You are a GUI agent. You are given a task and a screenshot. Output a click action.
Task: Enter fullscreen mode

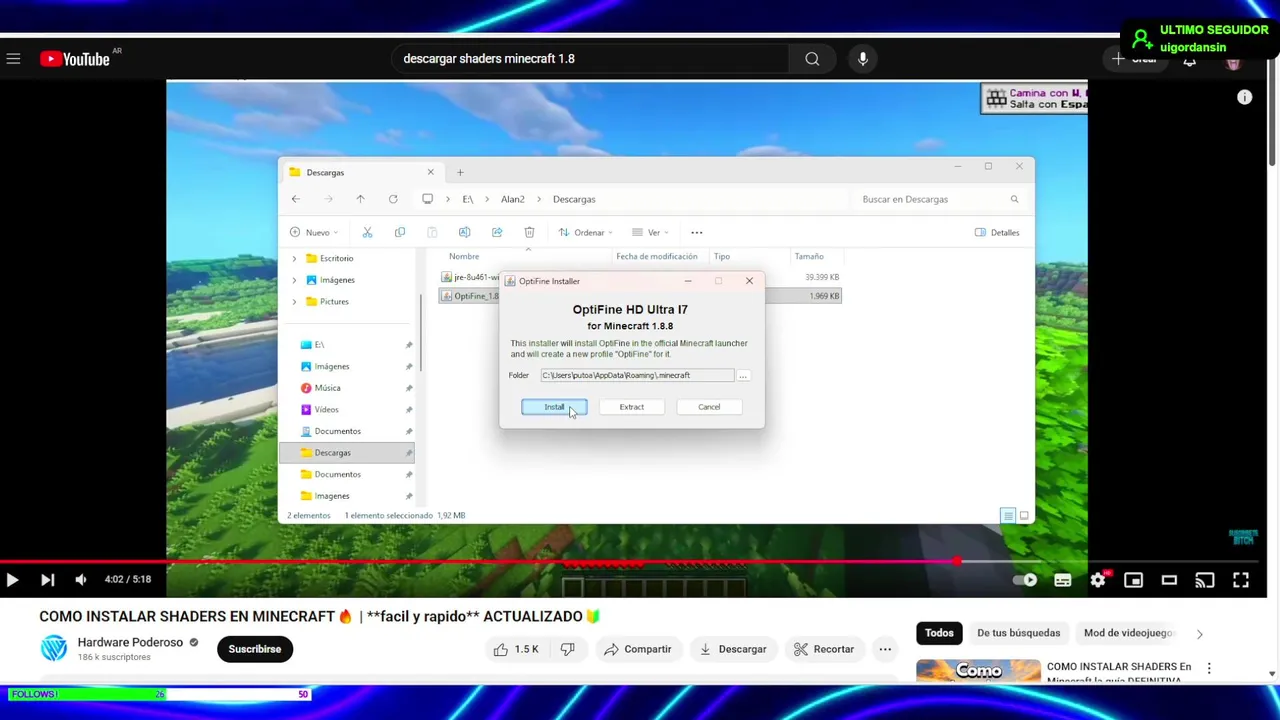pos(1241,580)
